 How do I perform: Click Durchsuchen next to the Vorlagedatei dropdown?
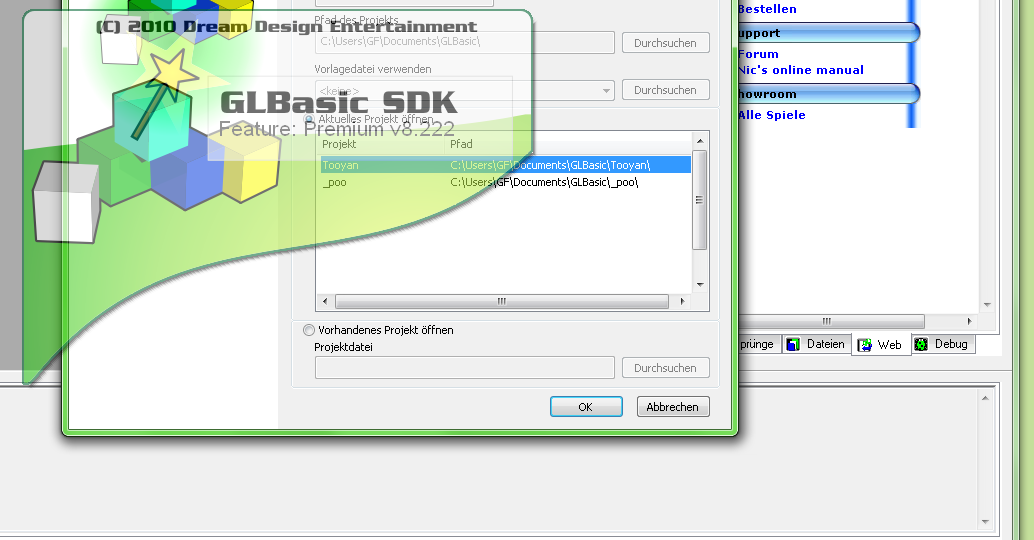(x=665, y=90)
